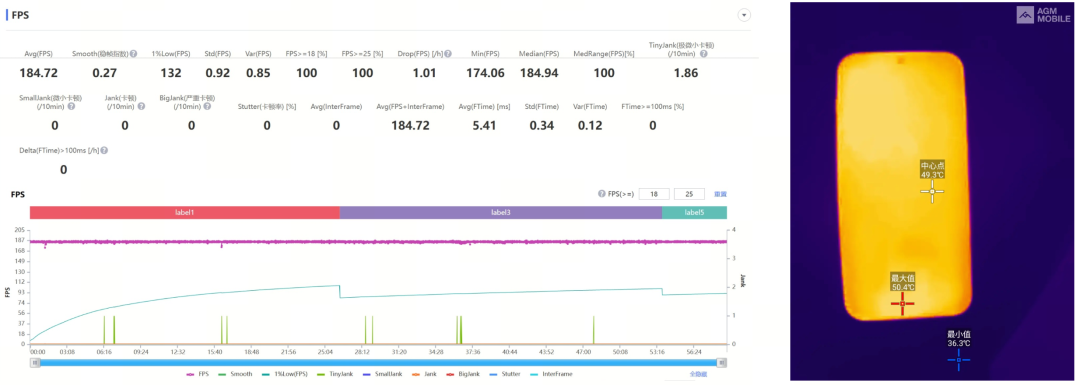The height and width of the screenshot is (385, 1080).
Task: Click the hide-all link beside the legend
Action: pos(698,374)
